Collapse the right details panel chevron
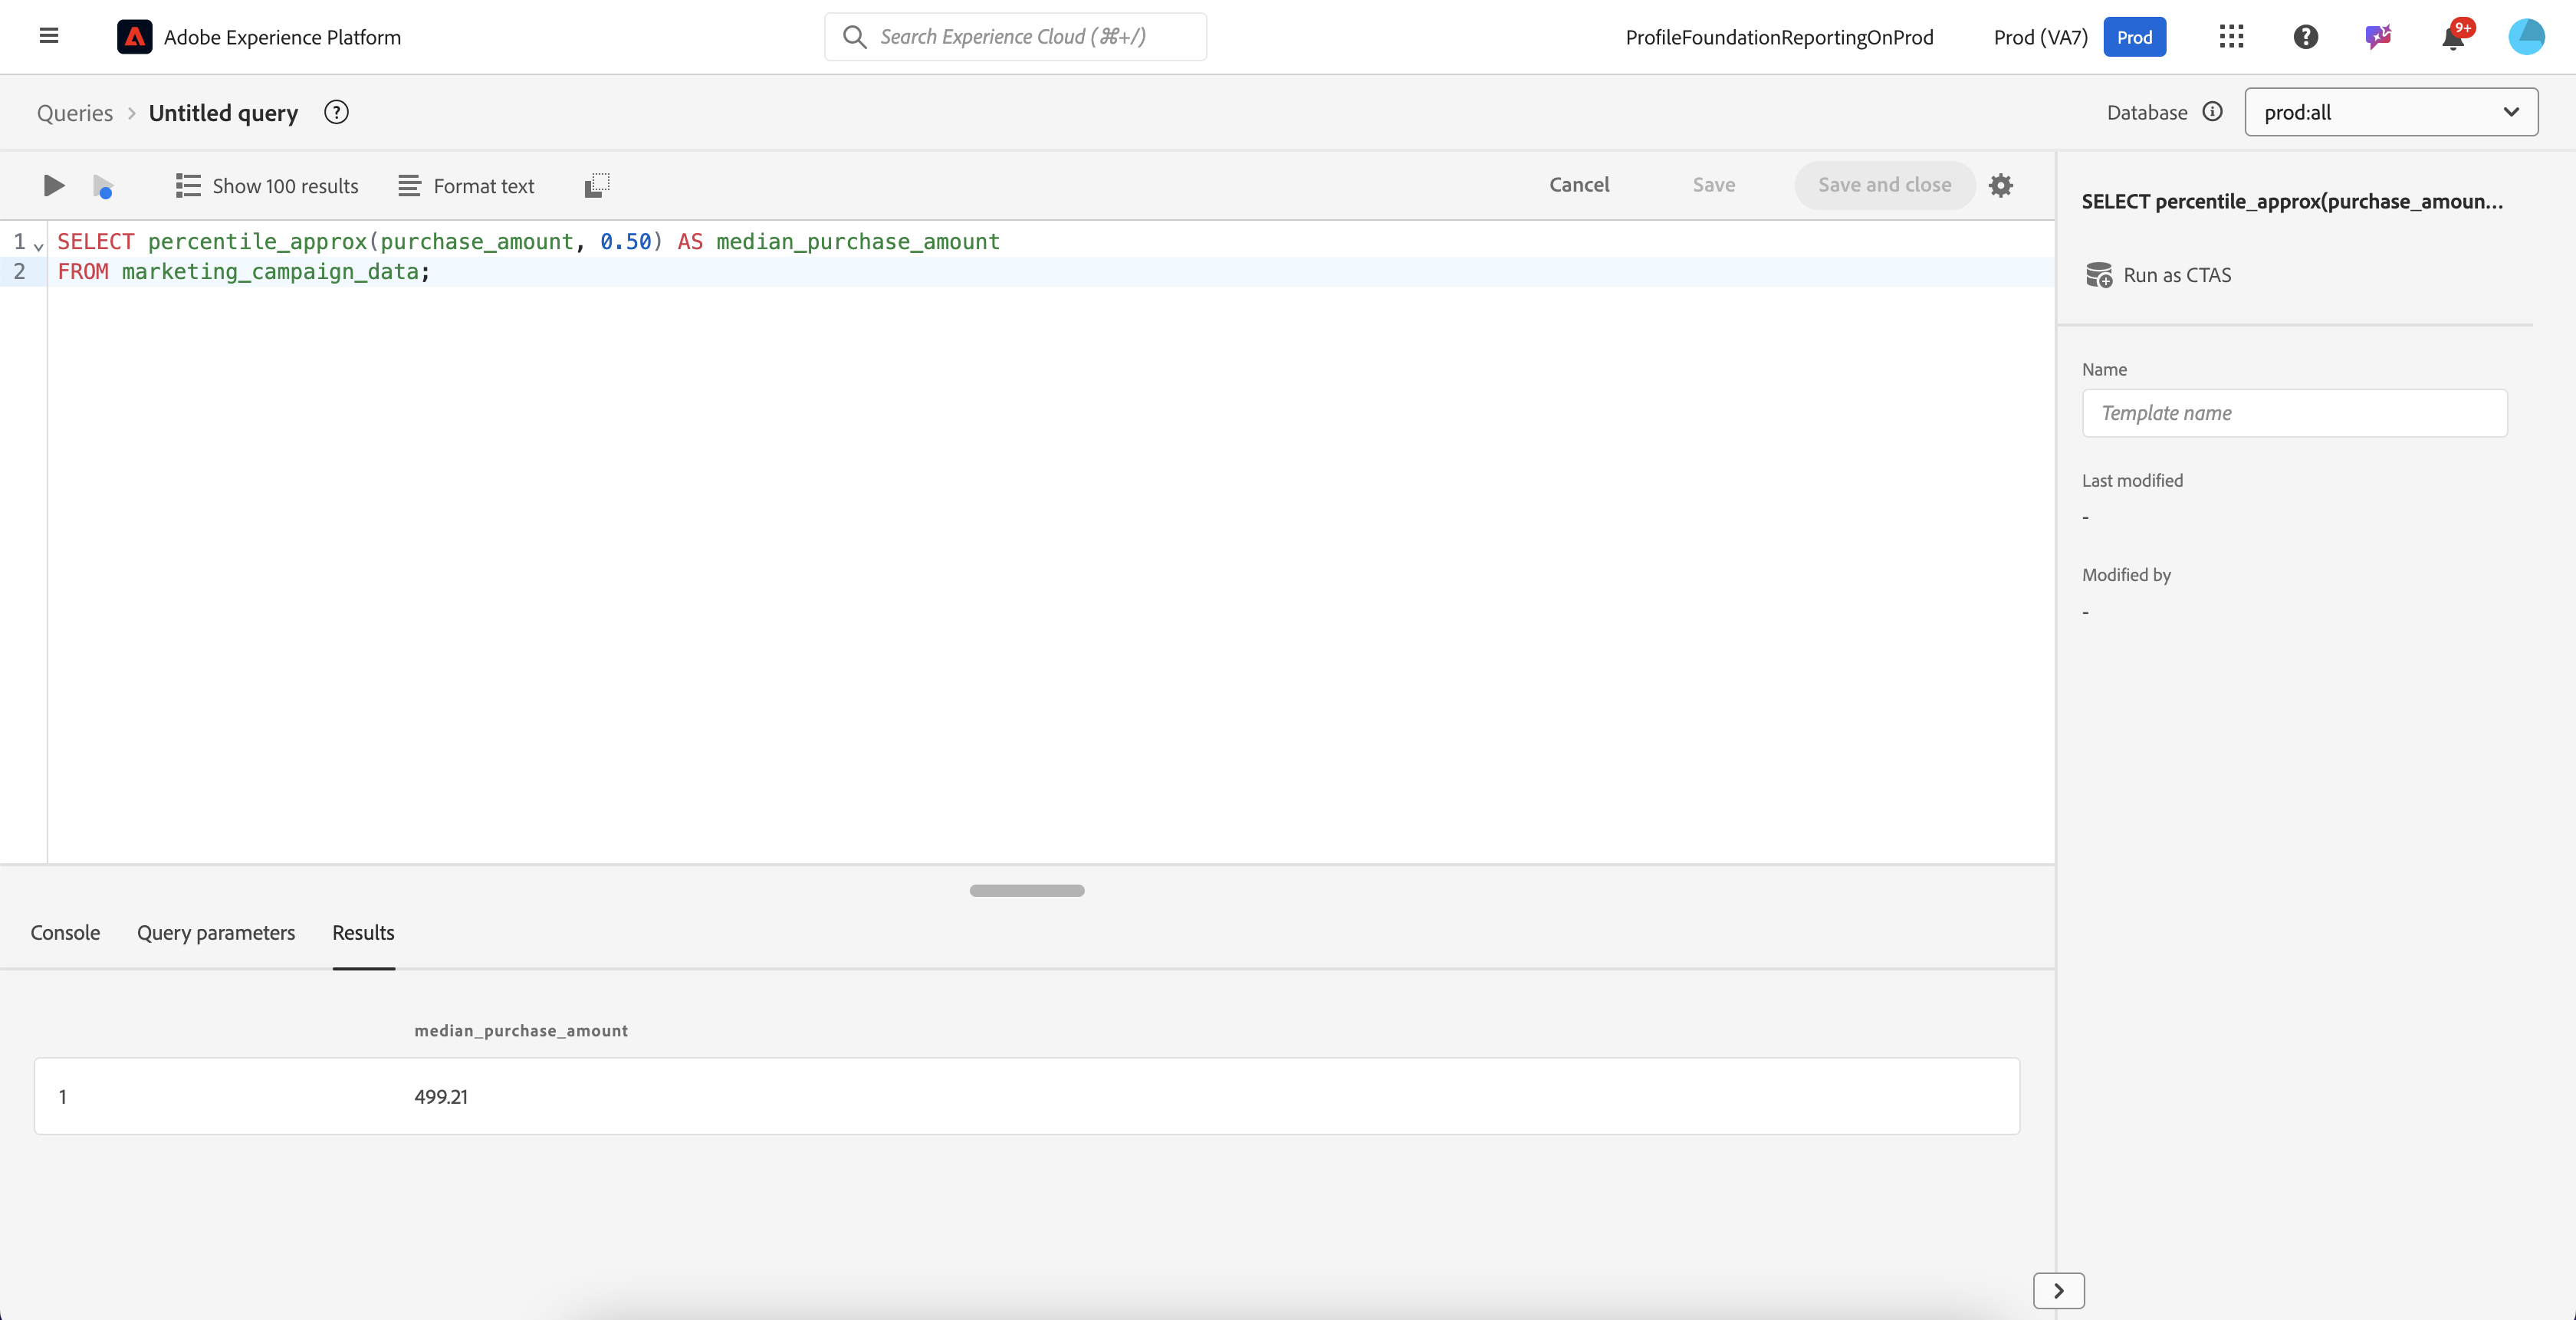The image size is (2576, 1320). tap(2058, 1290)
